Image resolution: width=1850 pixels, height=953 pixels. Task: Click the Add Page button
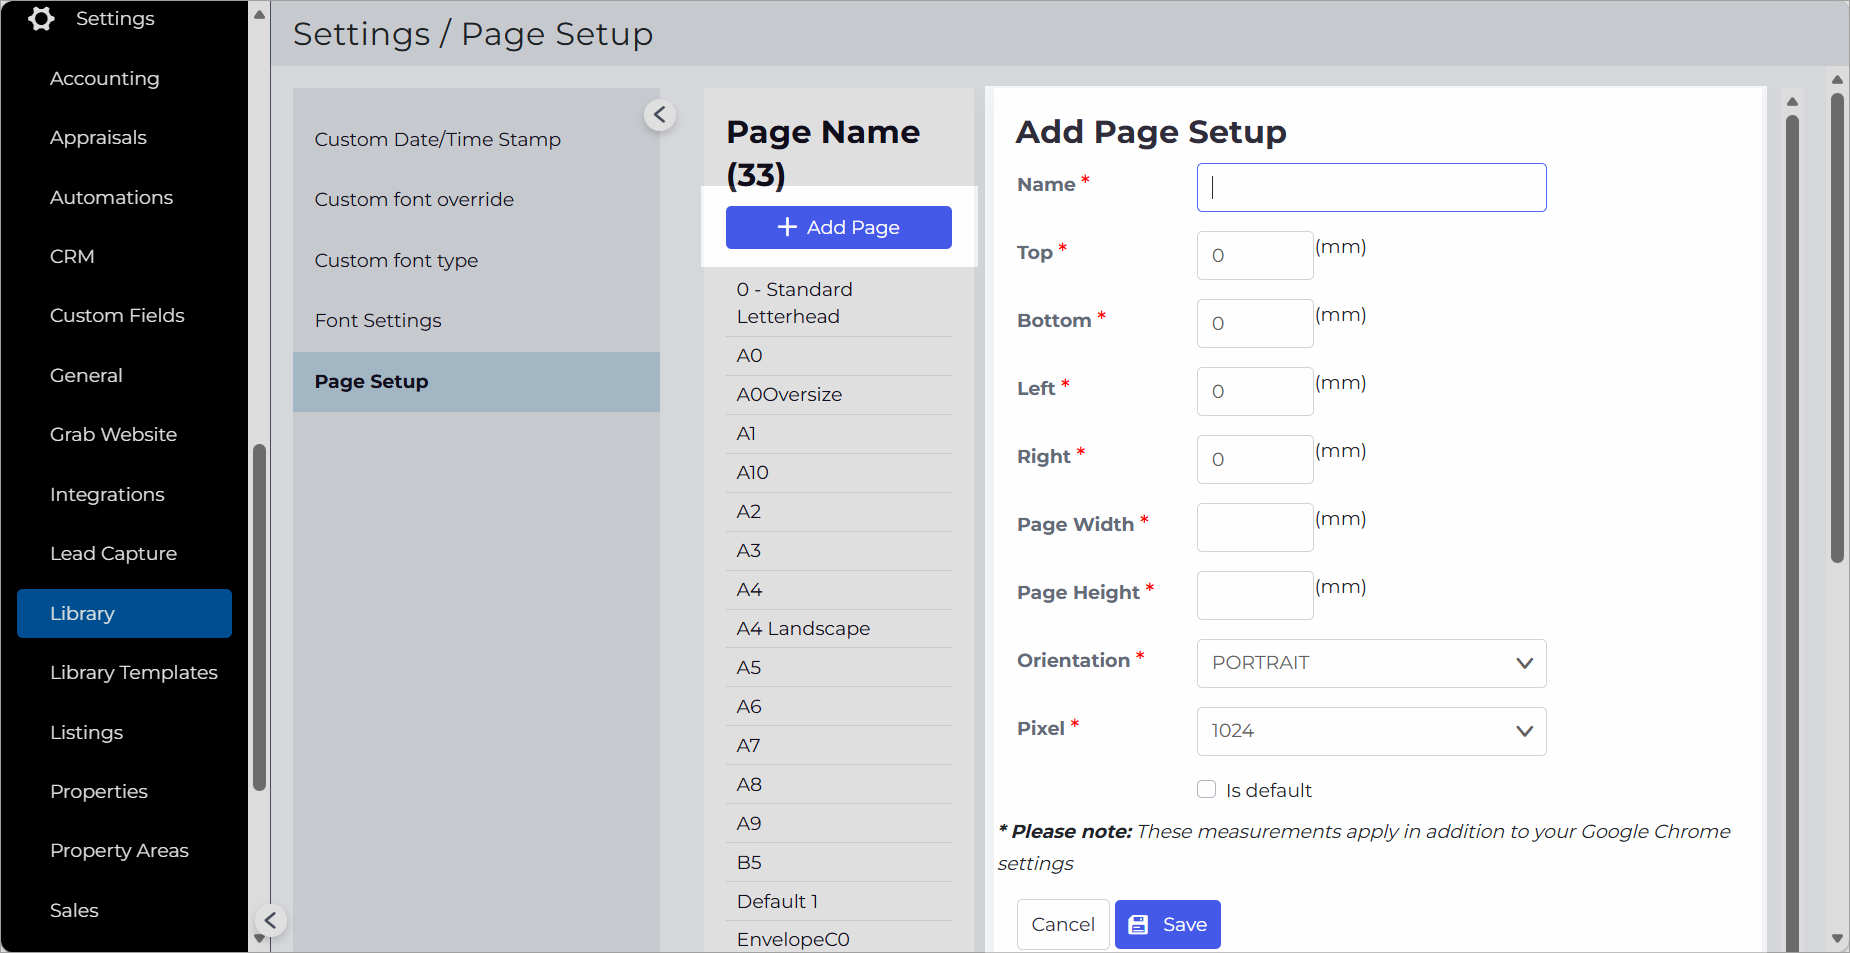(x=838, y=227)
